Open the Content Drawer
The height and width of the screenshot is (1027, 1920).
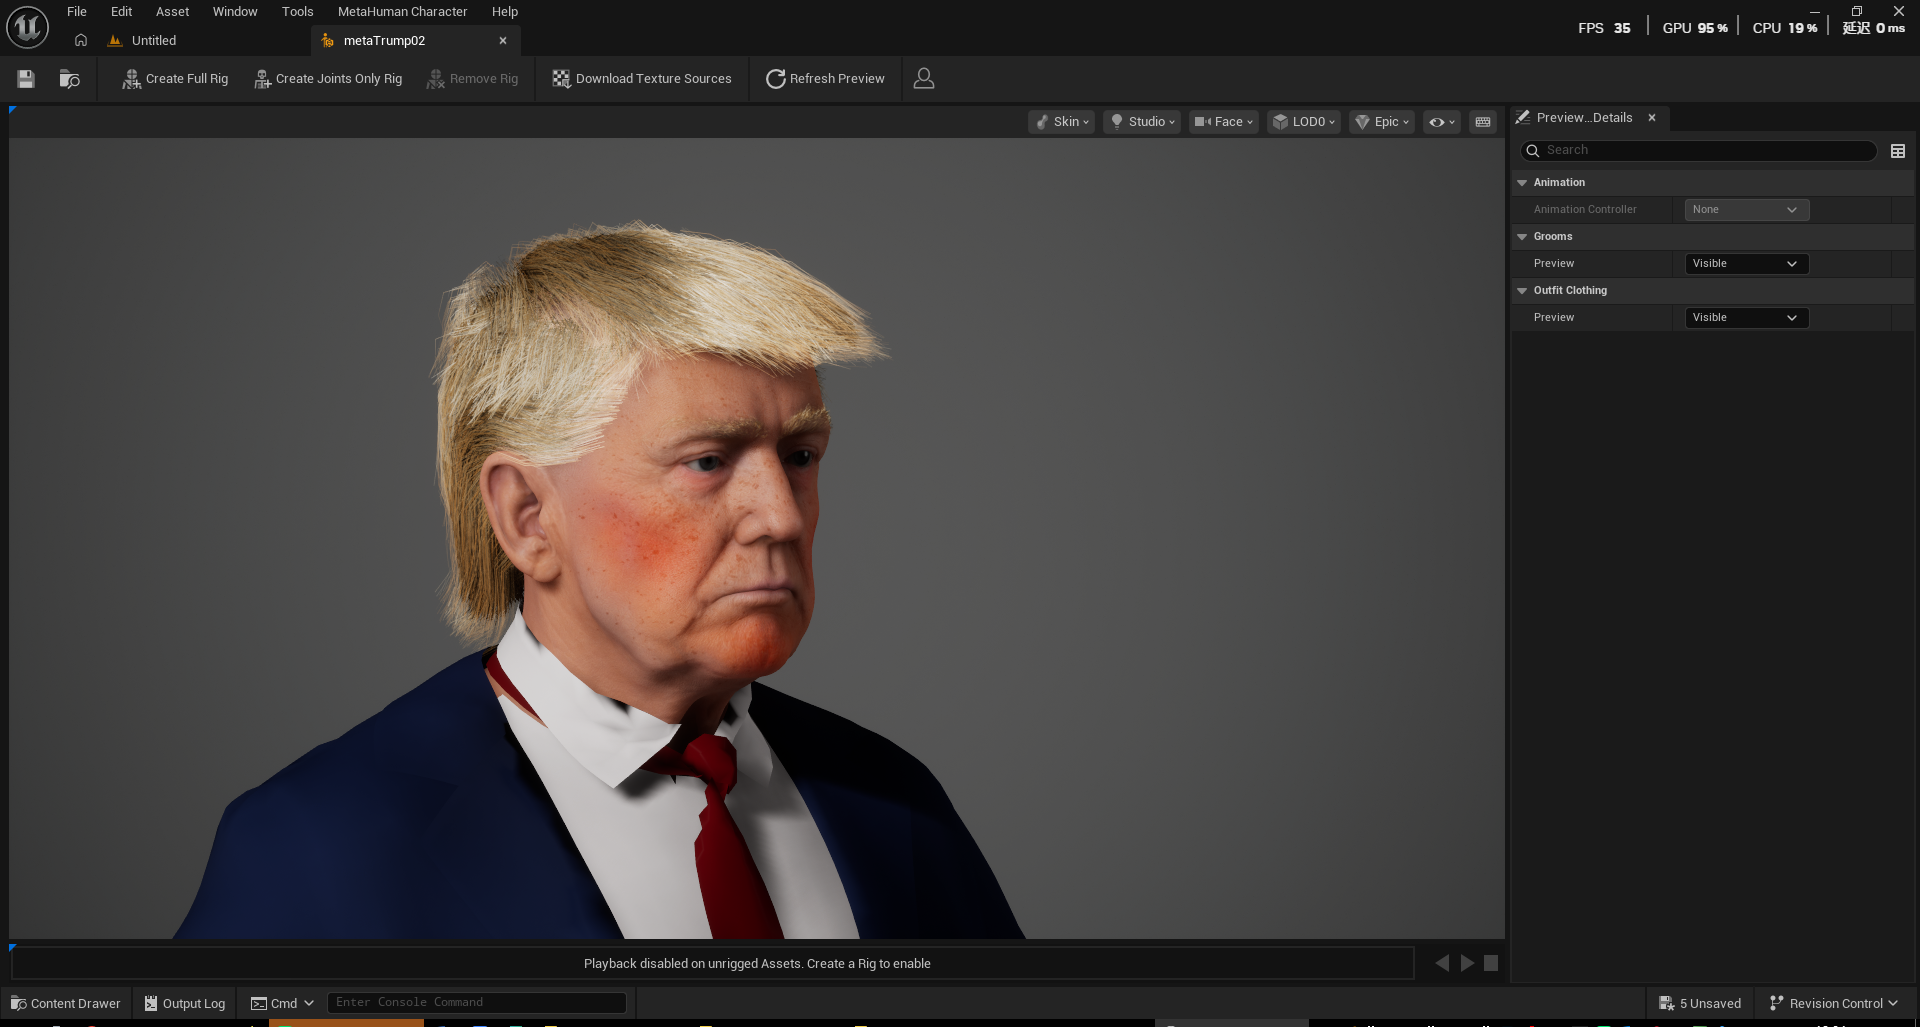tap(65, 1003)
